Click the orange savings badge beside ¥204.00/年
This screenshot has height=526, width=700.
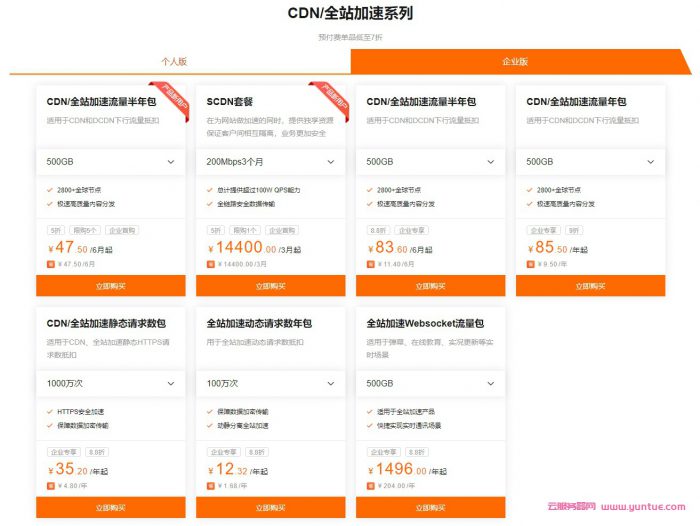tap(371, 486)
